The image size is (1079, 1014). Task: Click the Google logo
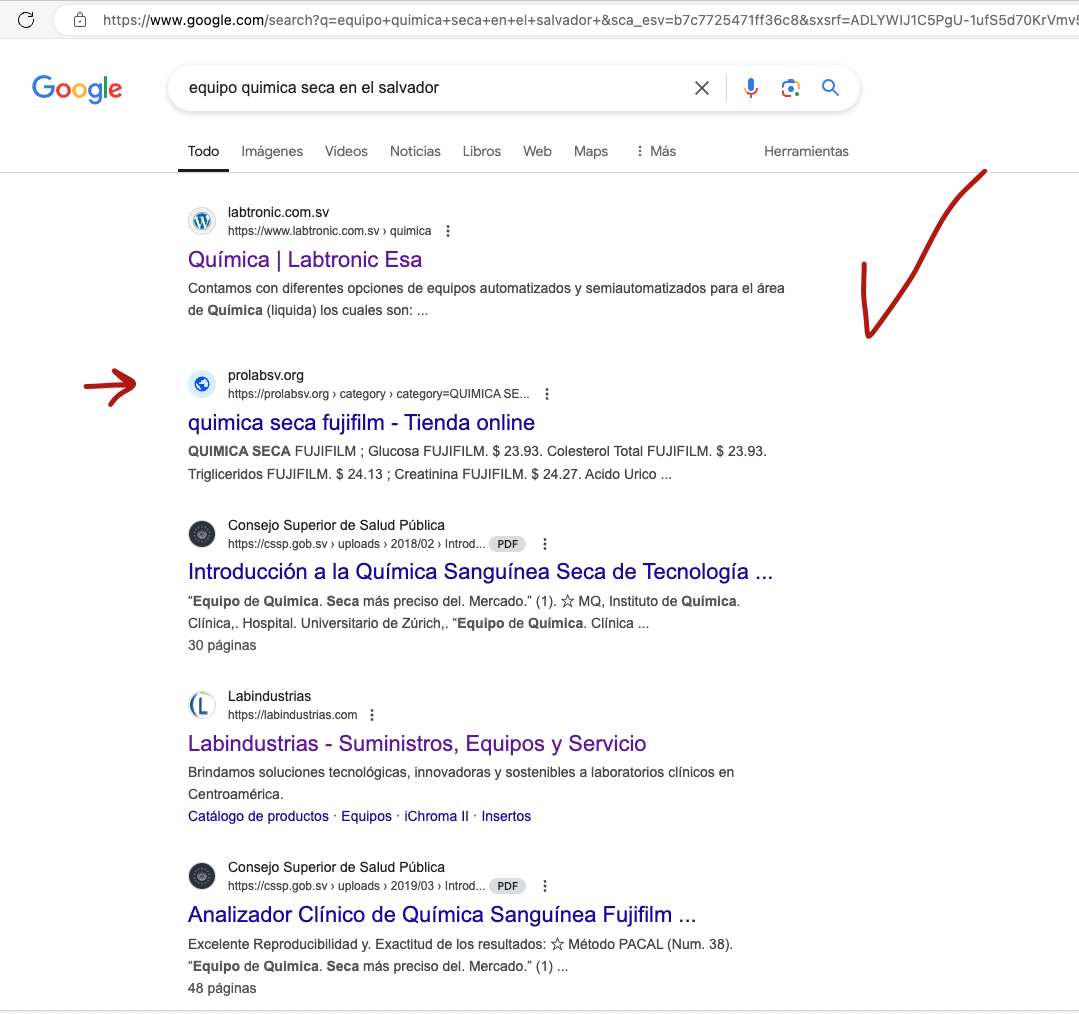[x=77, y=89]
